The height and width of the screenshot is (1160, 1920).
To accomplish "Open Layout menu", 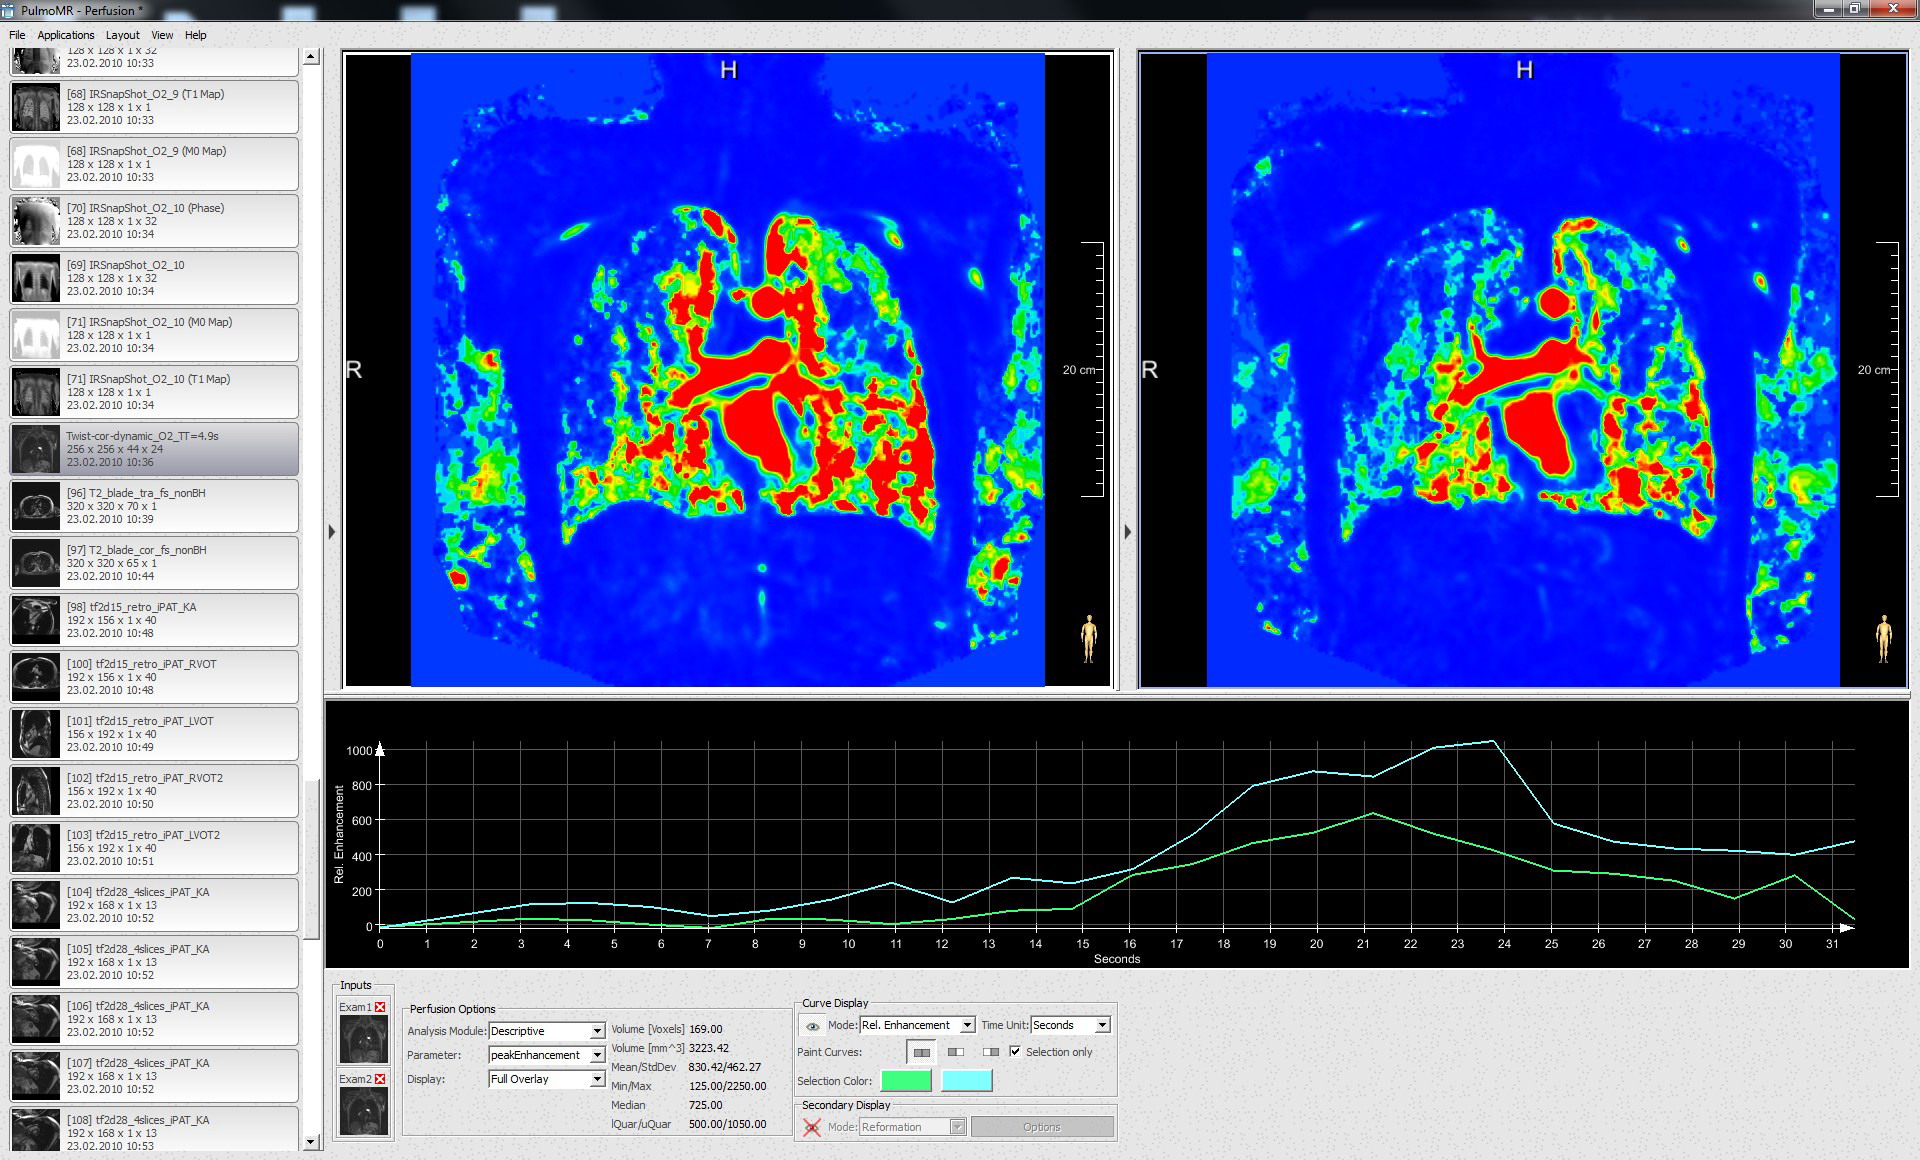I will coord(123,35).
